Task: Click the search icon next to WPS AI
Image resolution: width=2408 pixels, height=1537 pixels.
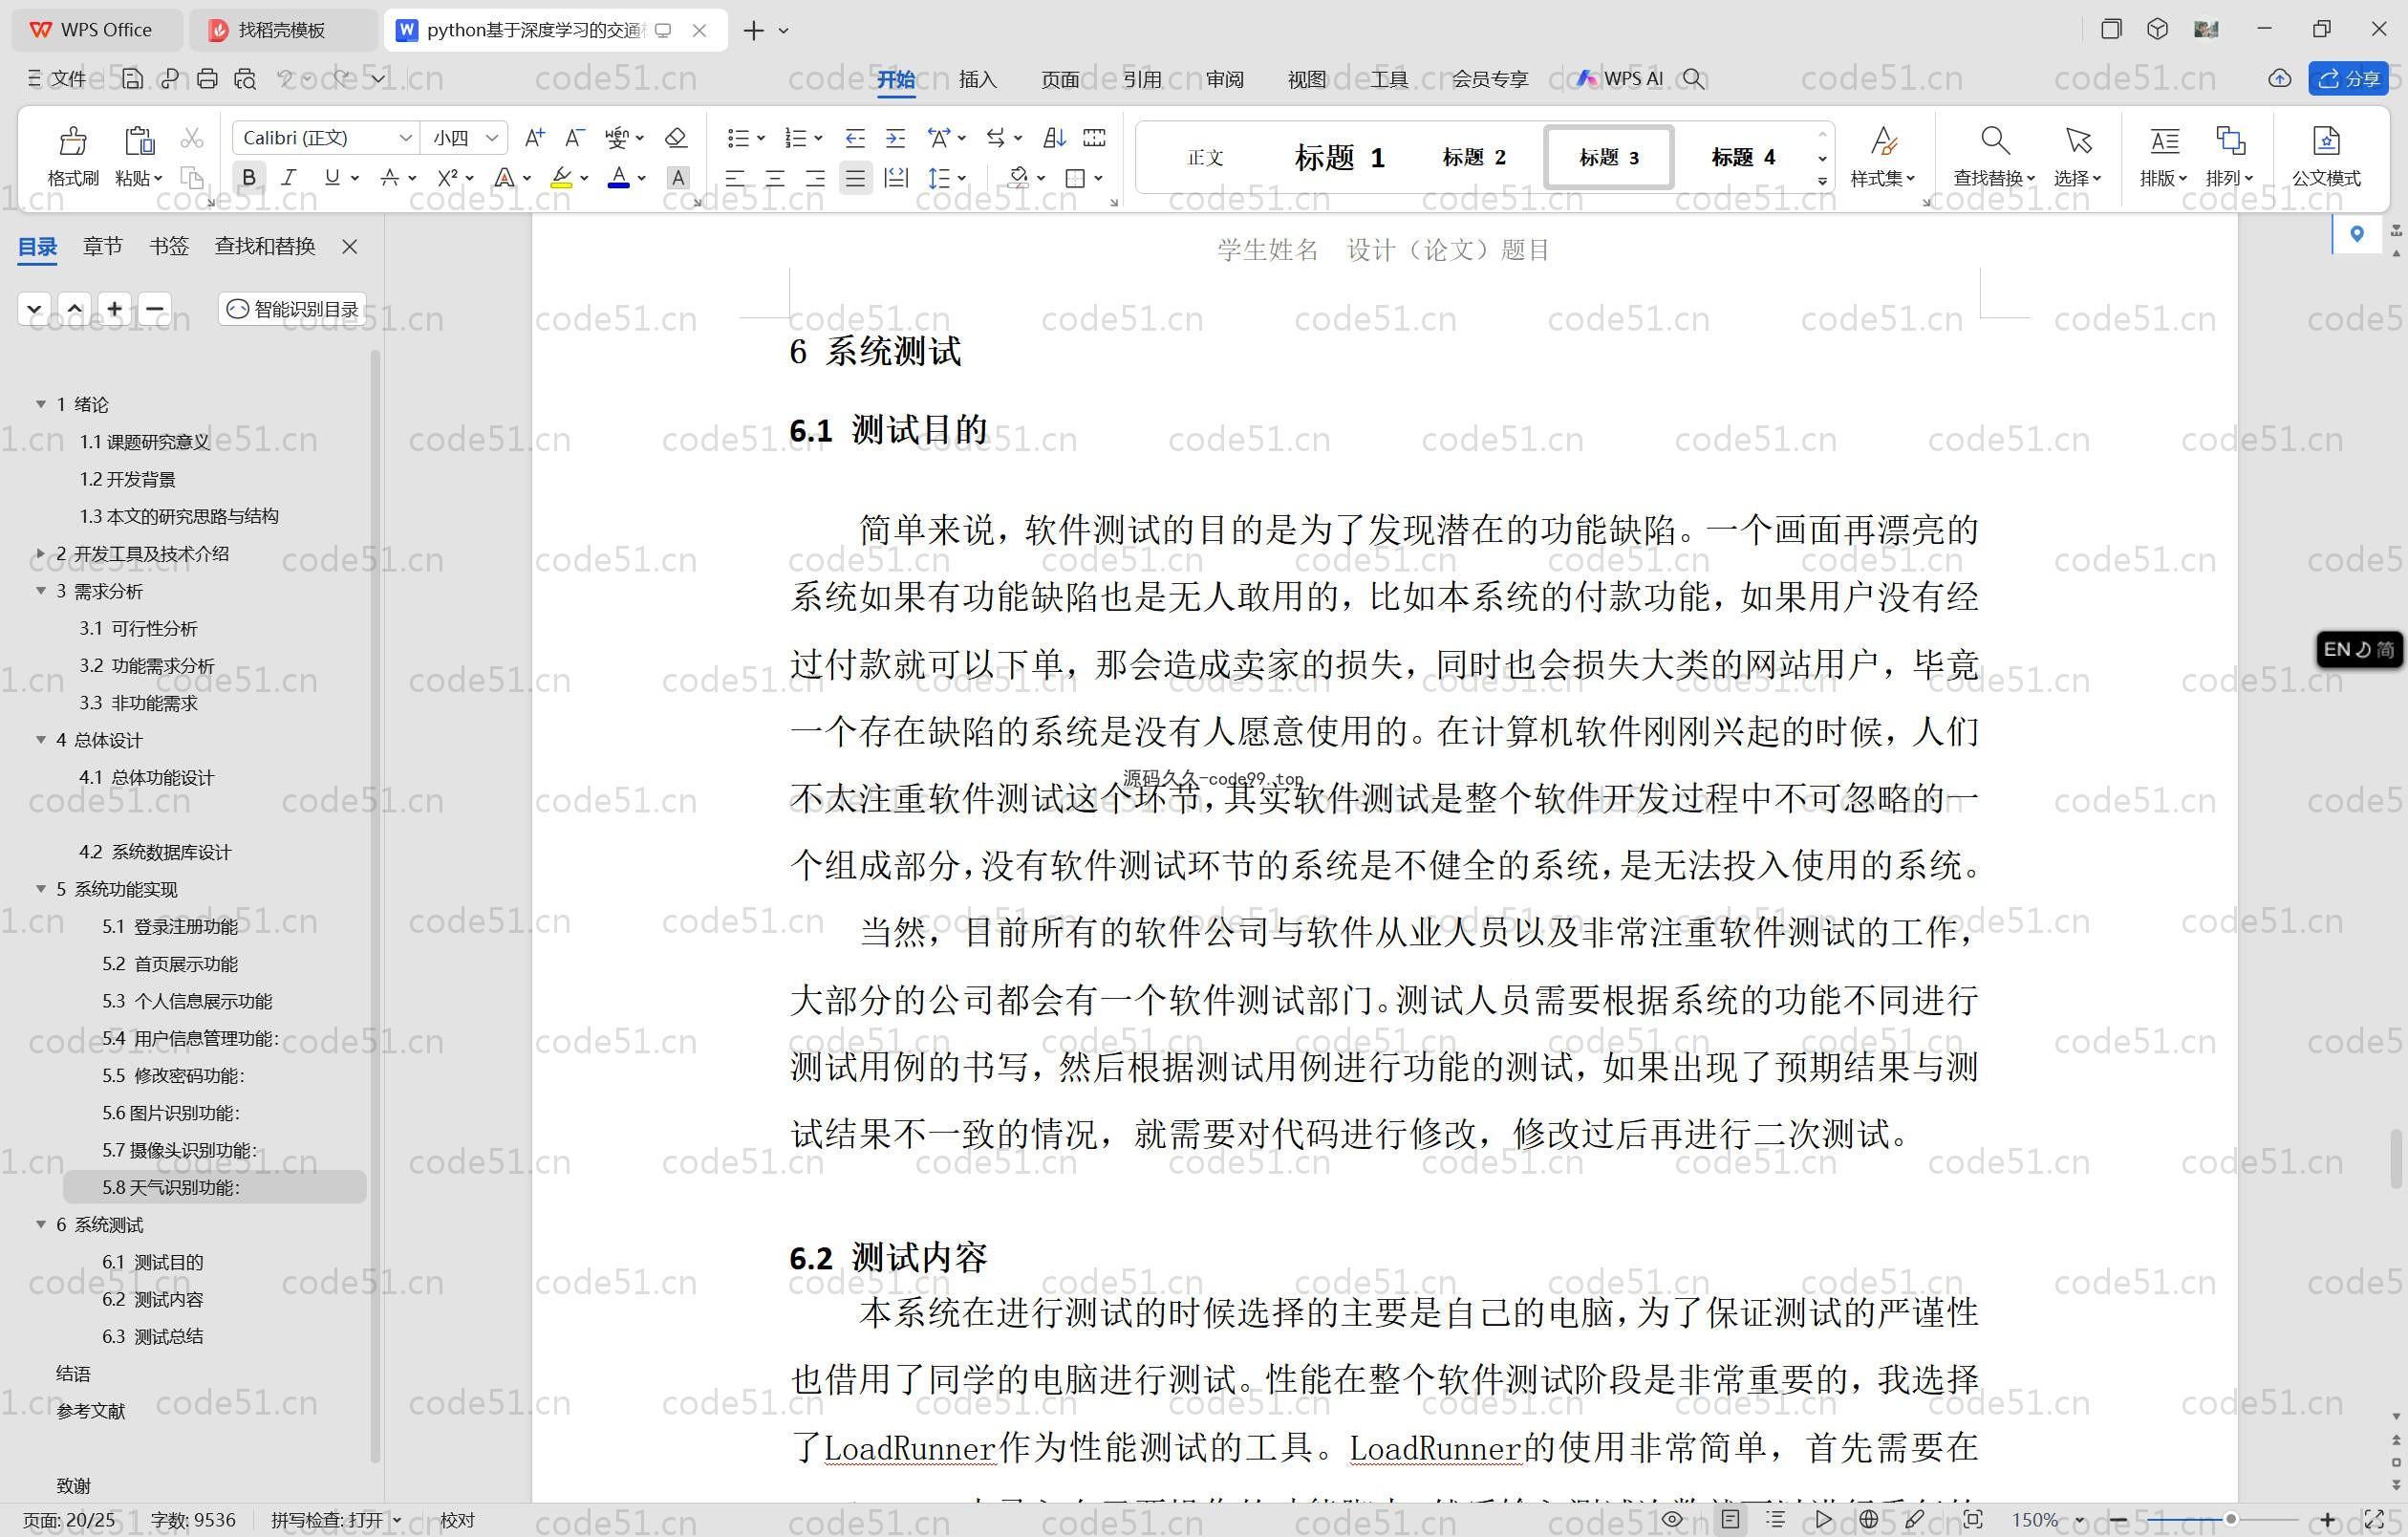Action: [x=1693, y=78]
